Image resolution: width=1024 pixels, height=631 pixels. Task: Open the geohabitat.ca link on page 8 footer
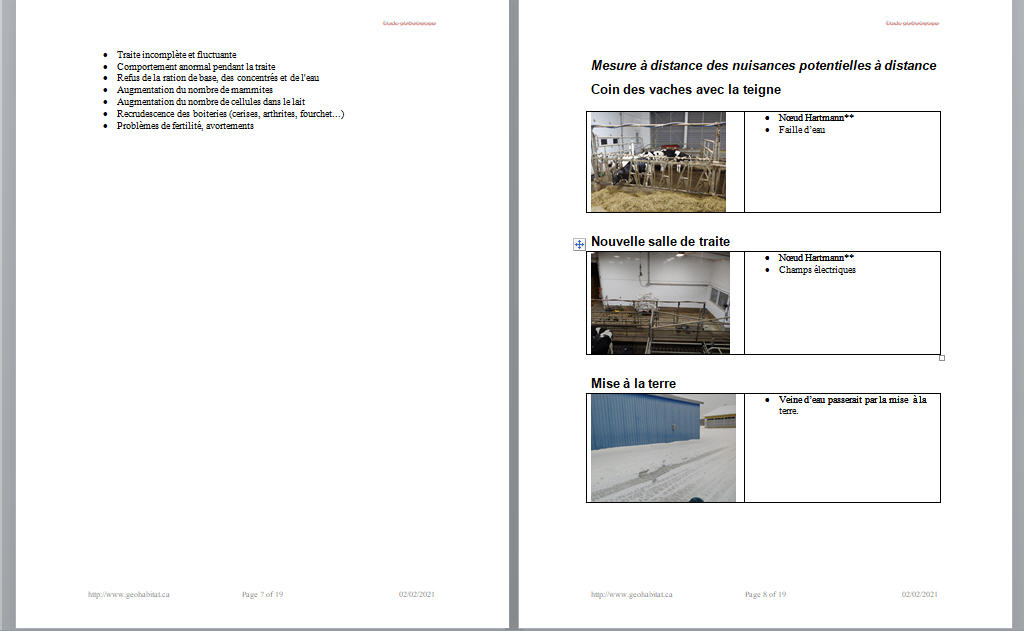631,594
